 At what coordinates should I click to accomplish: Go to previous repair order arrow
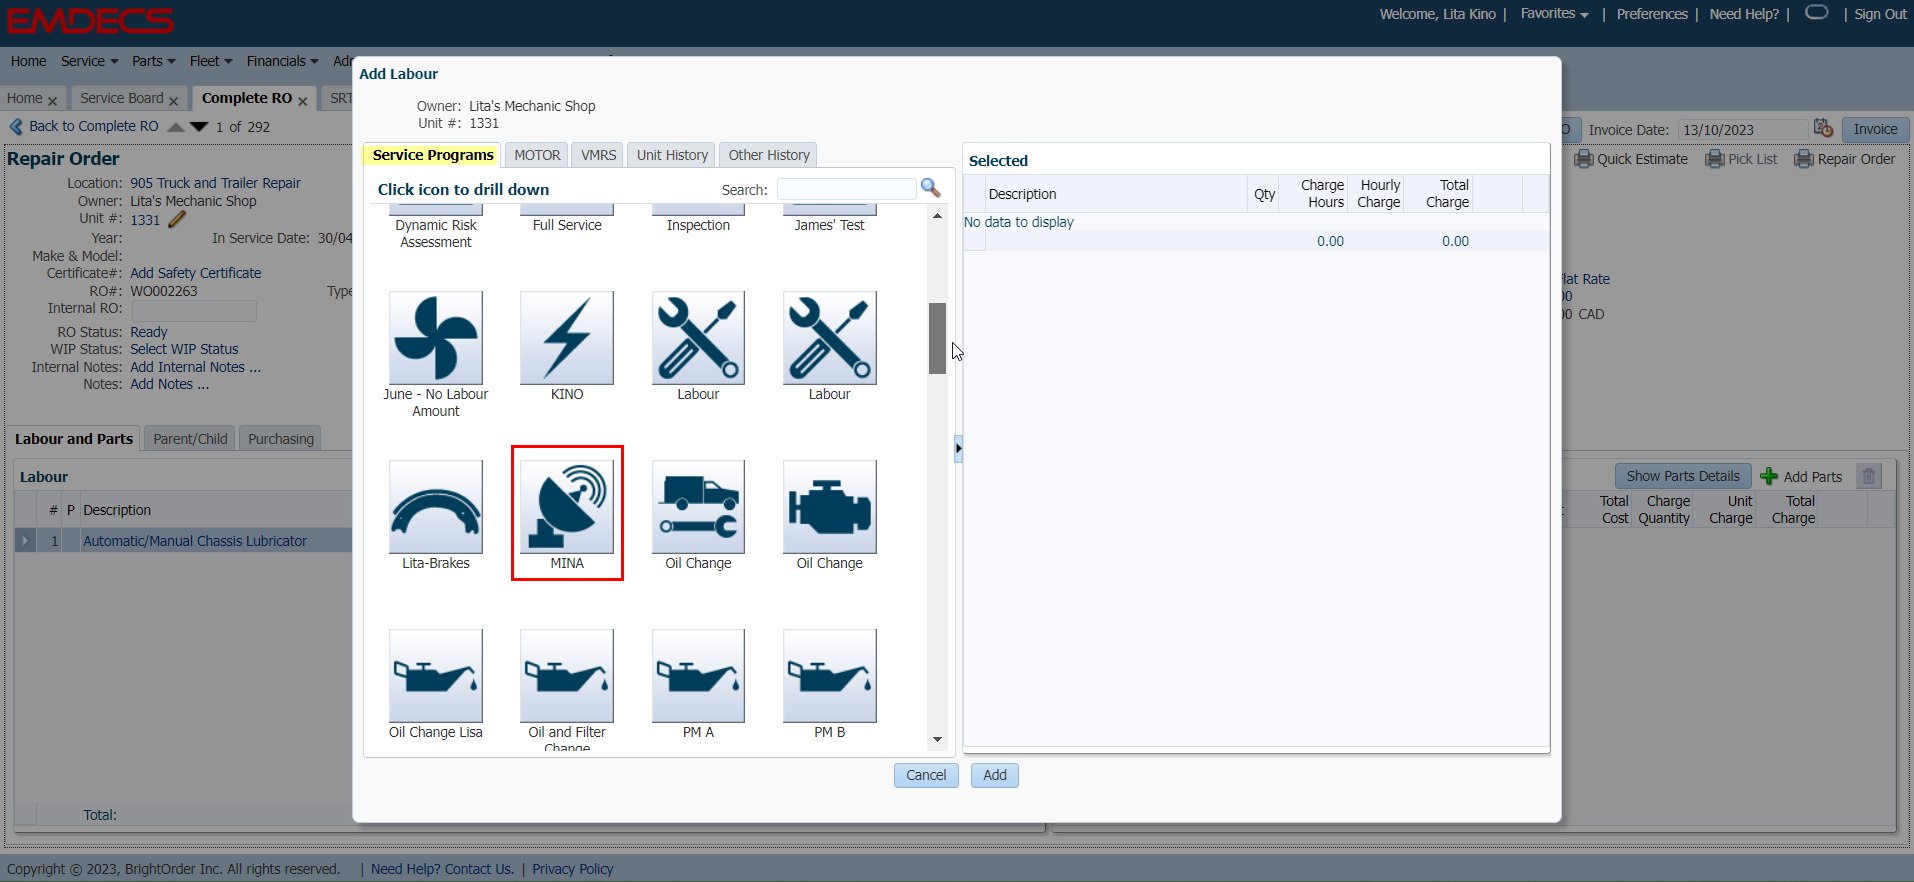coord(176,127)
